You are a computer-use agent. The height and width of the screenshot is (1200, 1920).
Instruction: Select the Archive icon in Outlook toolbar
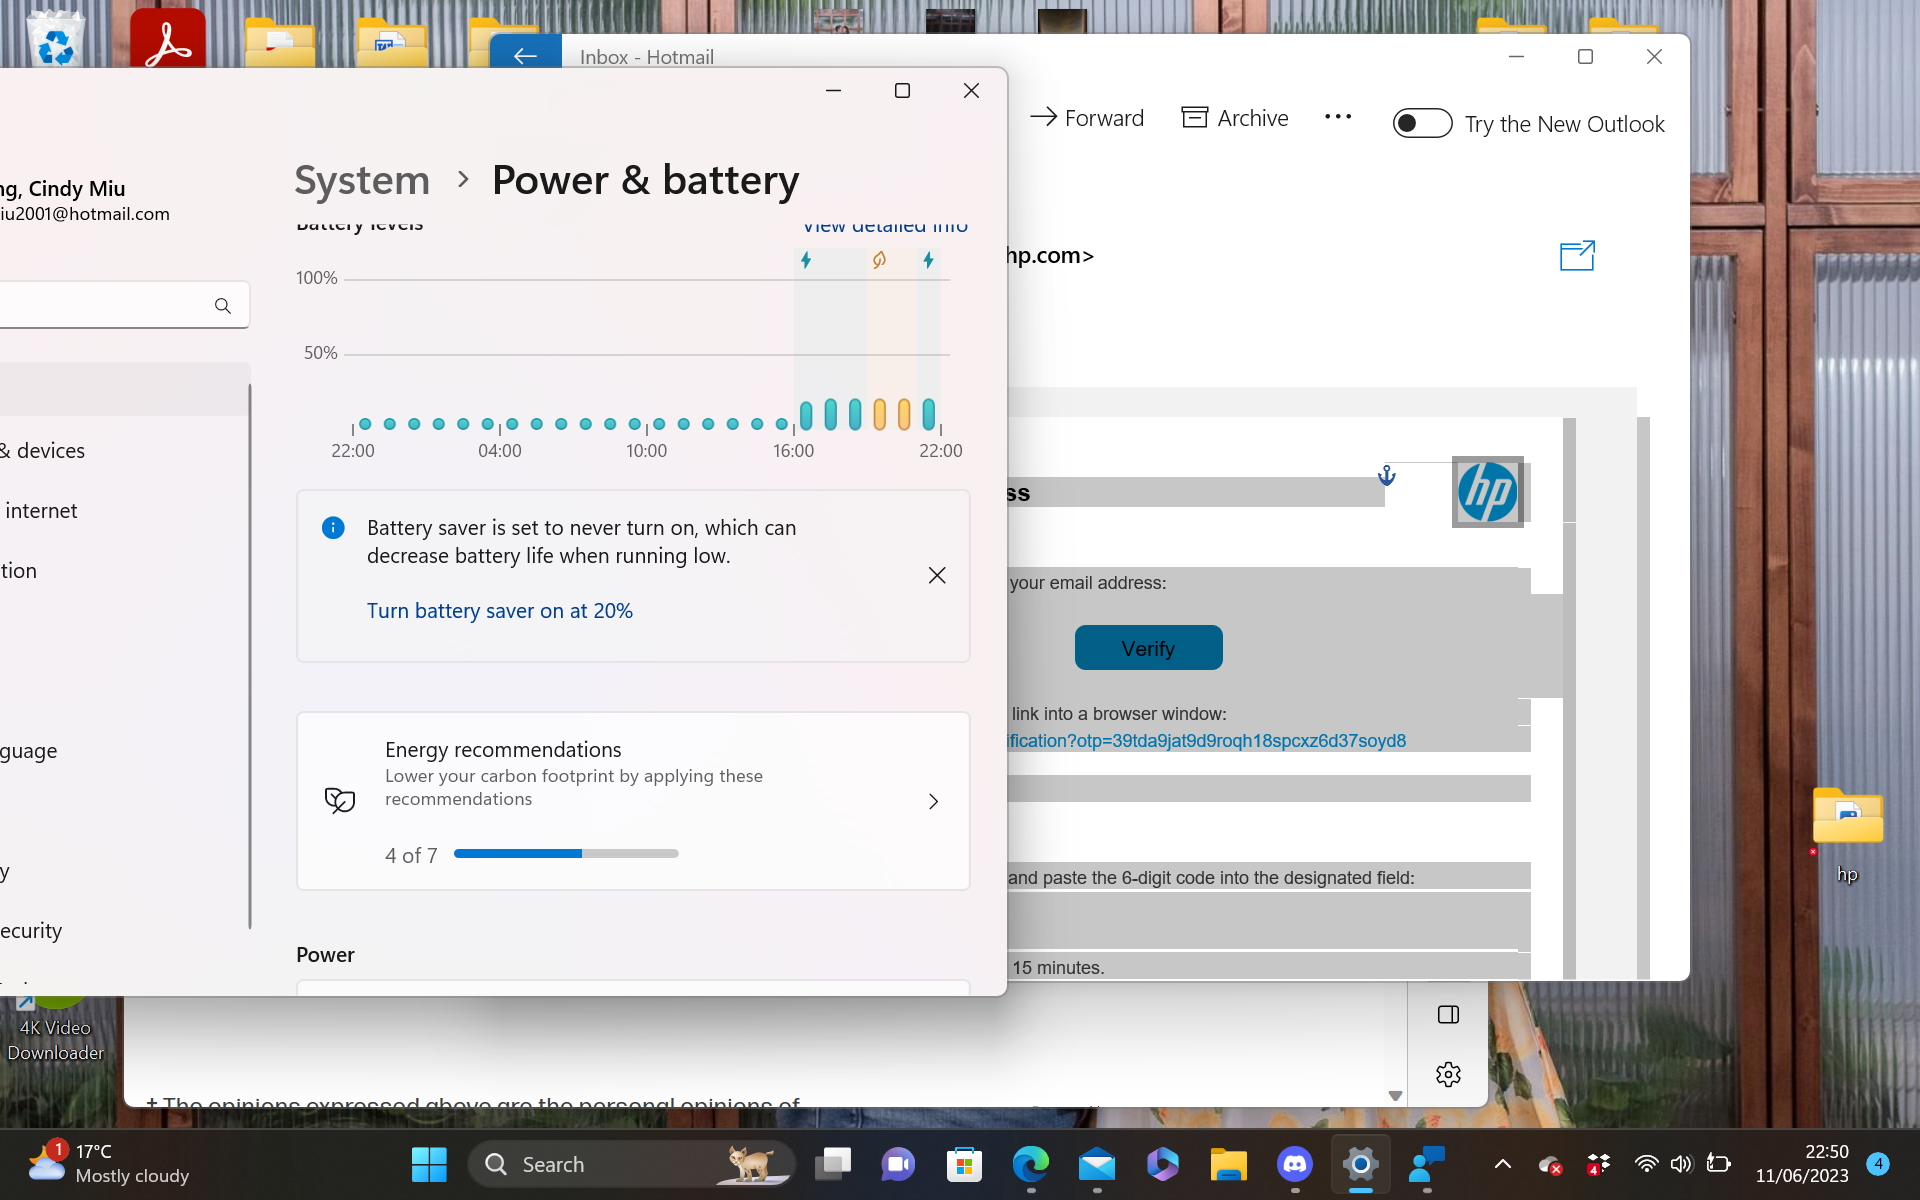[x=1196, y=117]
